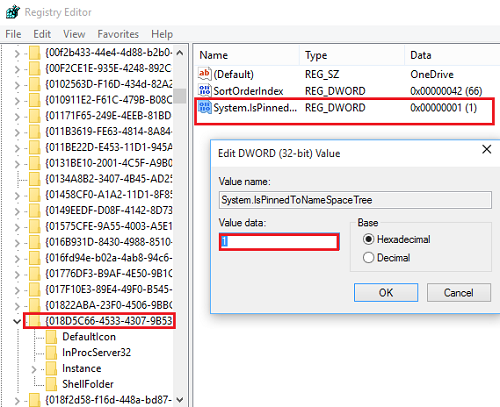Click the Registry Editor app icon in title bar
The width and height of the screenshot is (500, 407).
(x=13, y=12)
